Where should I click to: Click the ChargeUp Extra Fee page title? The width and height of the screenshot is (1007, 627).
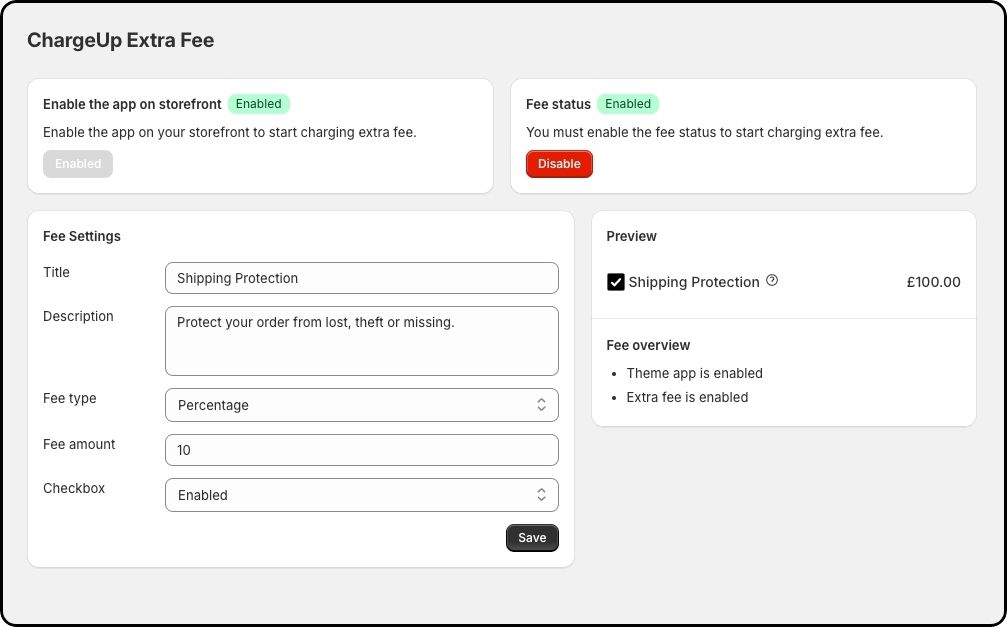(x=120, y=40)
